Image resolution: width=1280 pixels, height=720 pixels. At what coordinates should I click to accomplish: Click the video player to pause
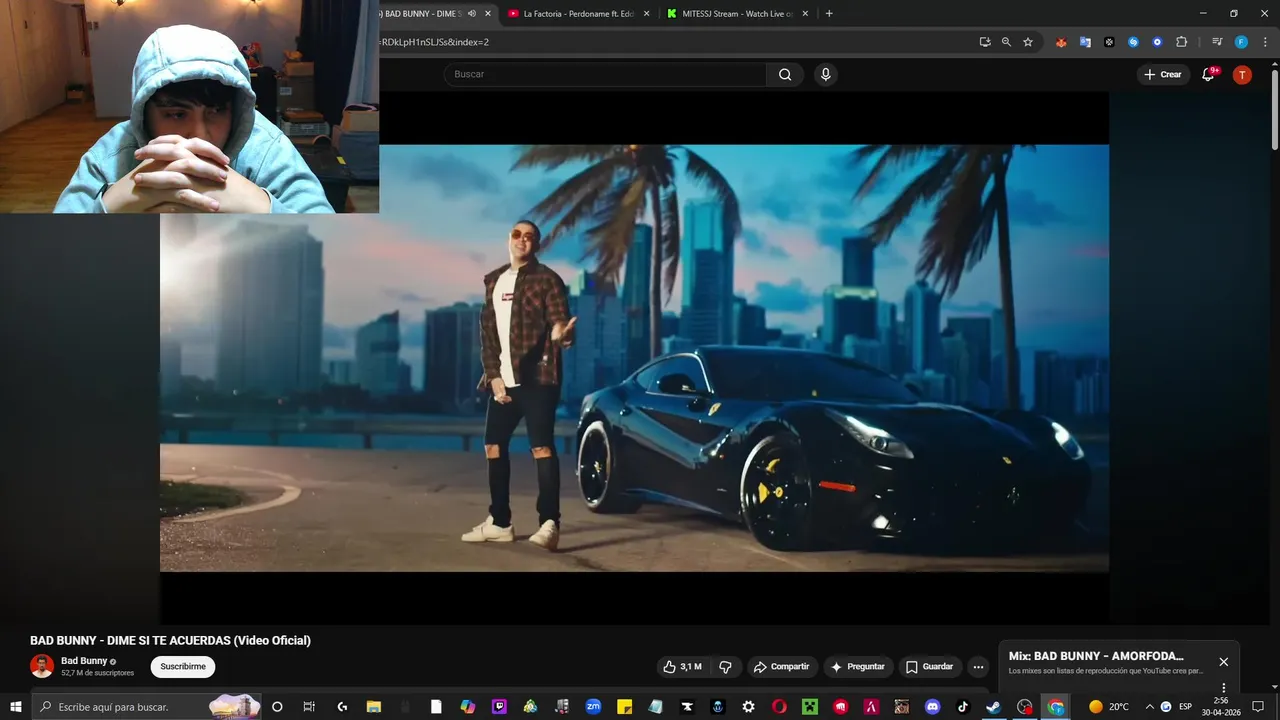point(634,358)
